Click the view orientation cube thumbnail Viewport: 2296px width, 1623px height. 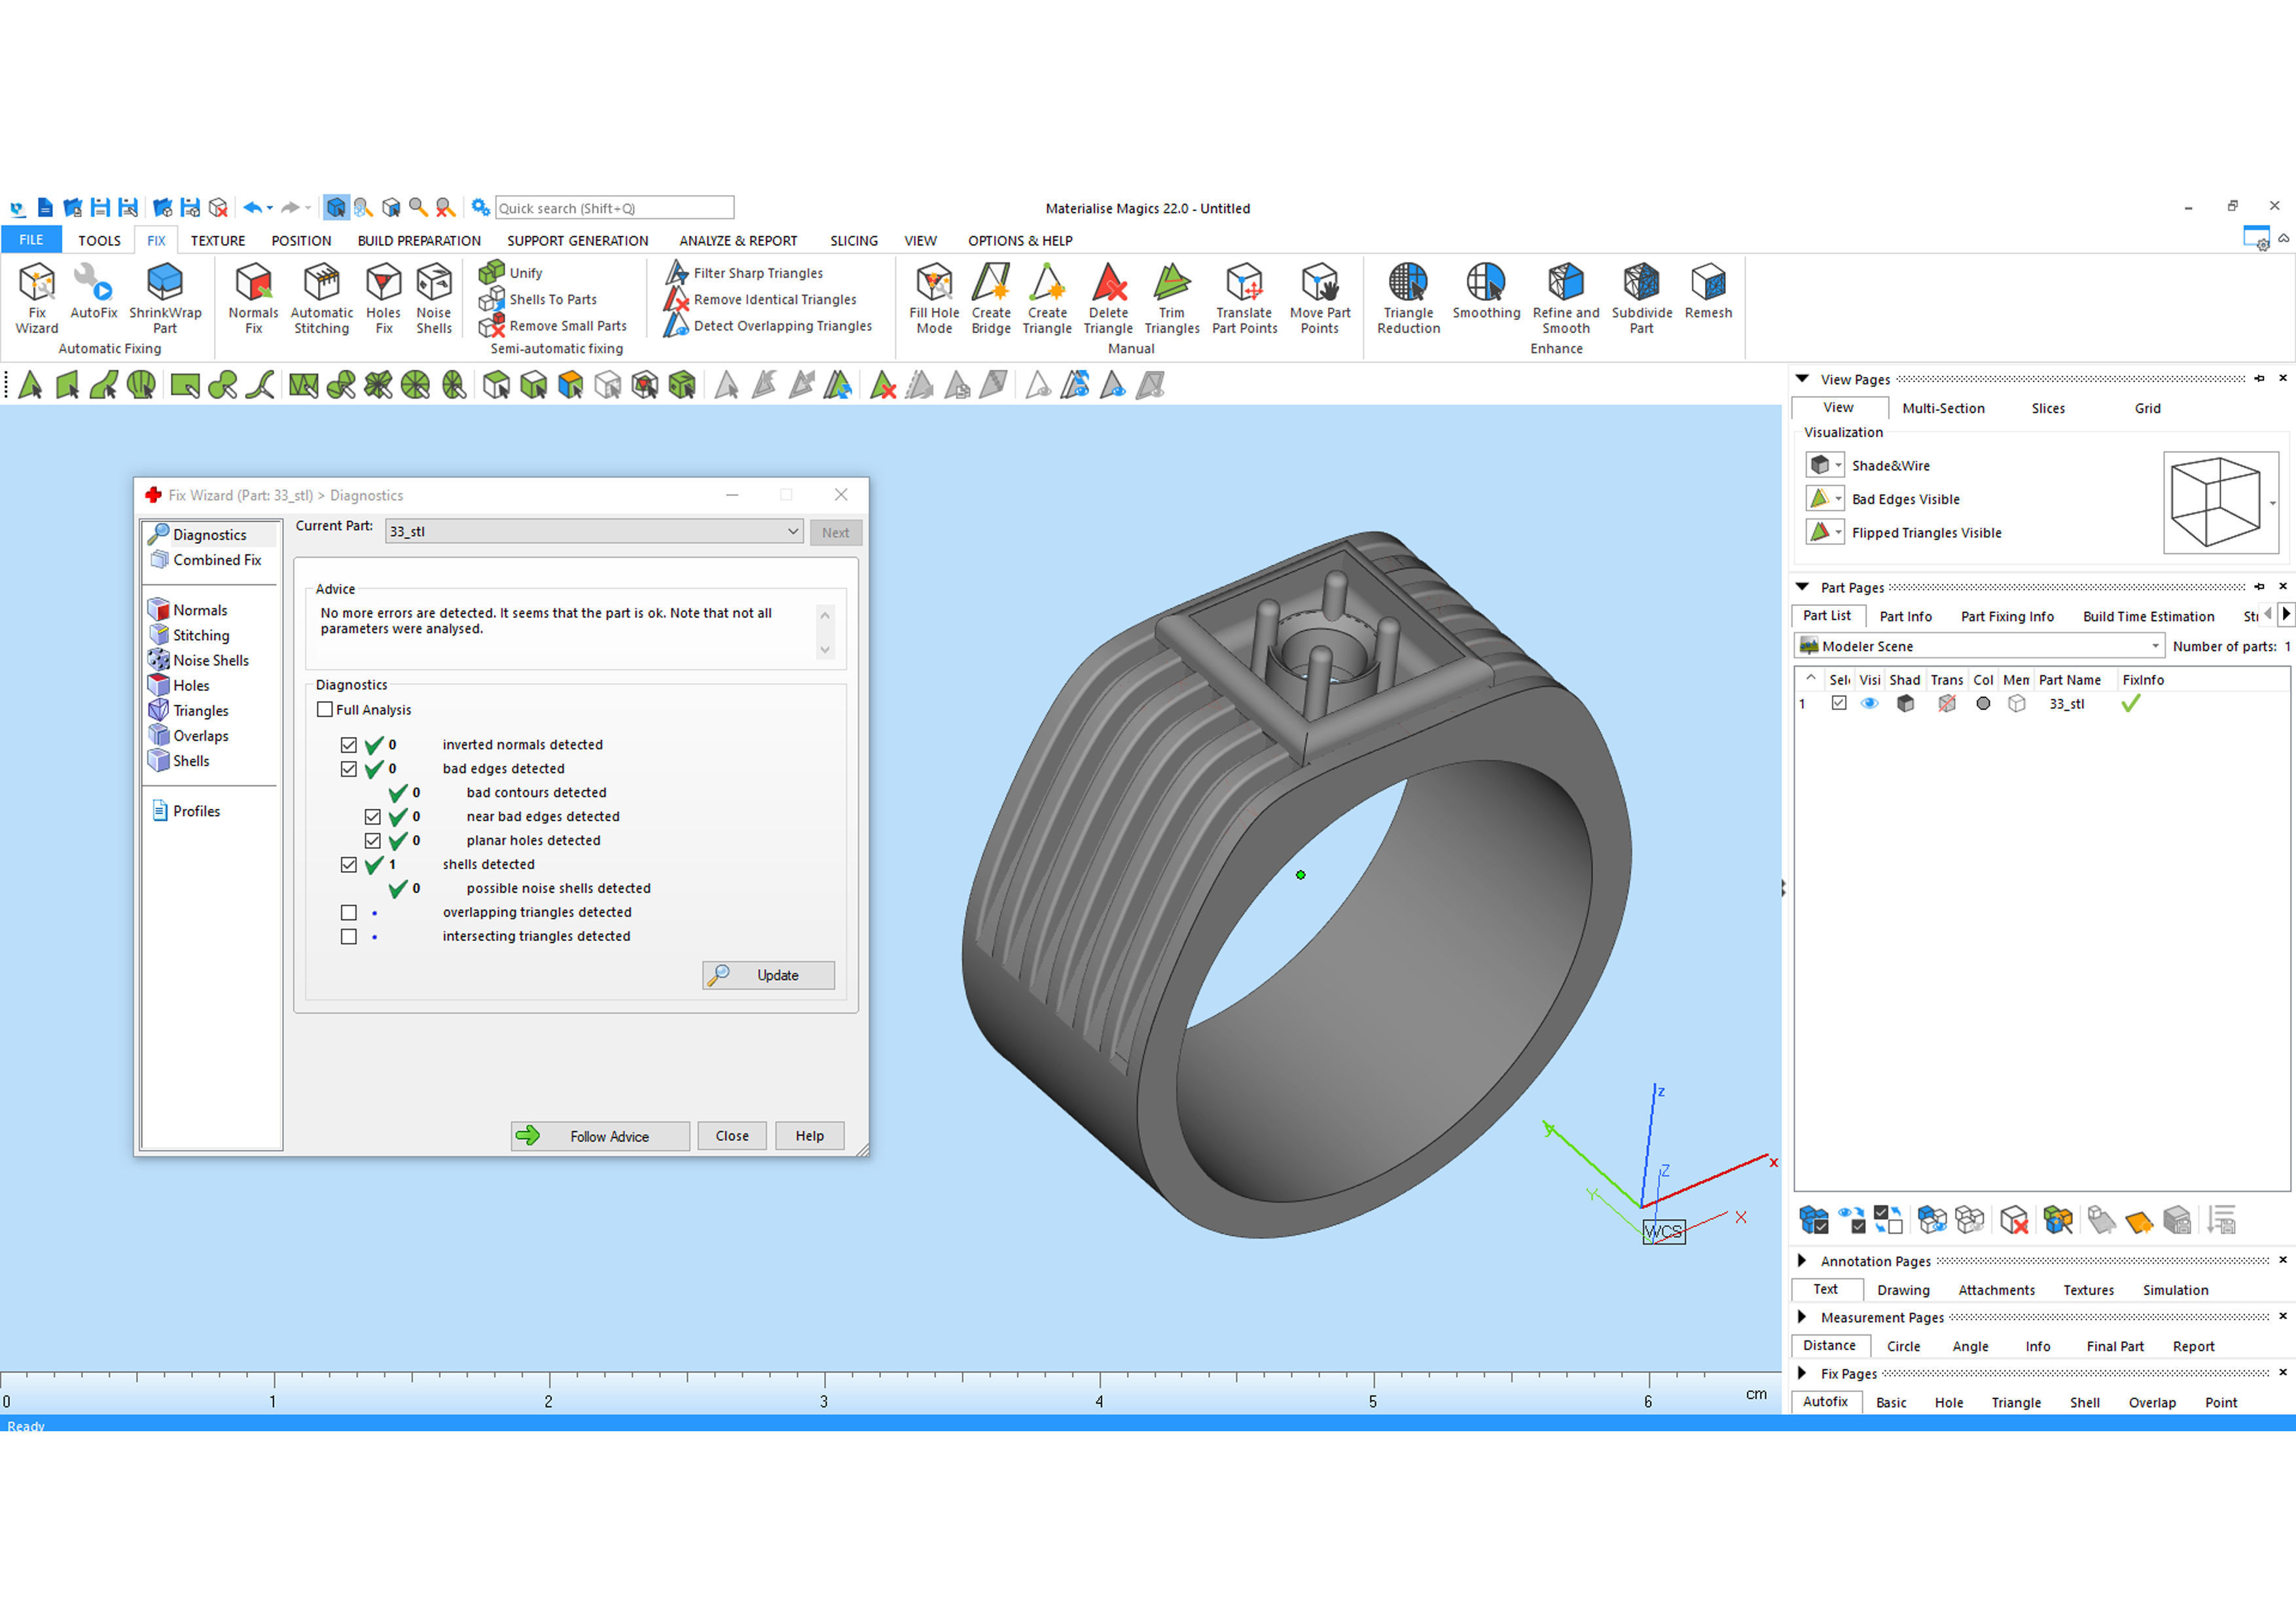pos(2220,502)
